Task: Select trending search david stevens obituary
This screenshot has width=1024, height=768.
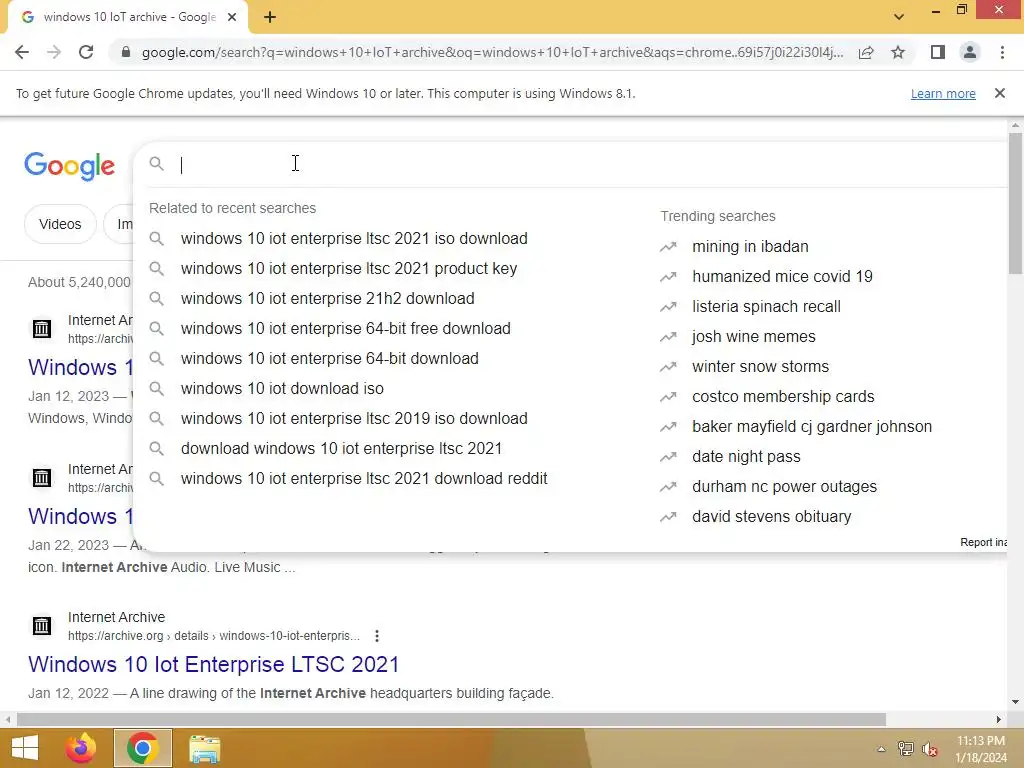Action: pos(771,517)
